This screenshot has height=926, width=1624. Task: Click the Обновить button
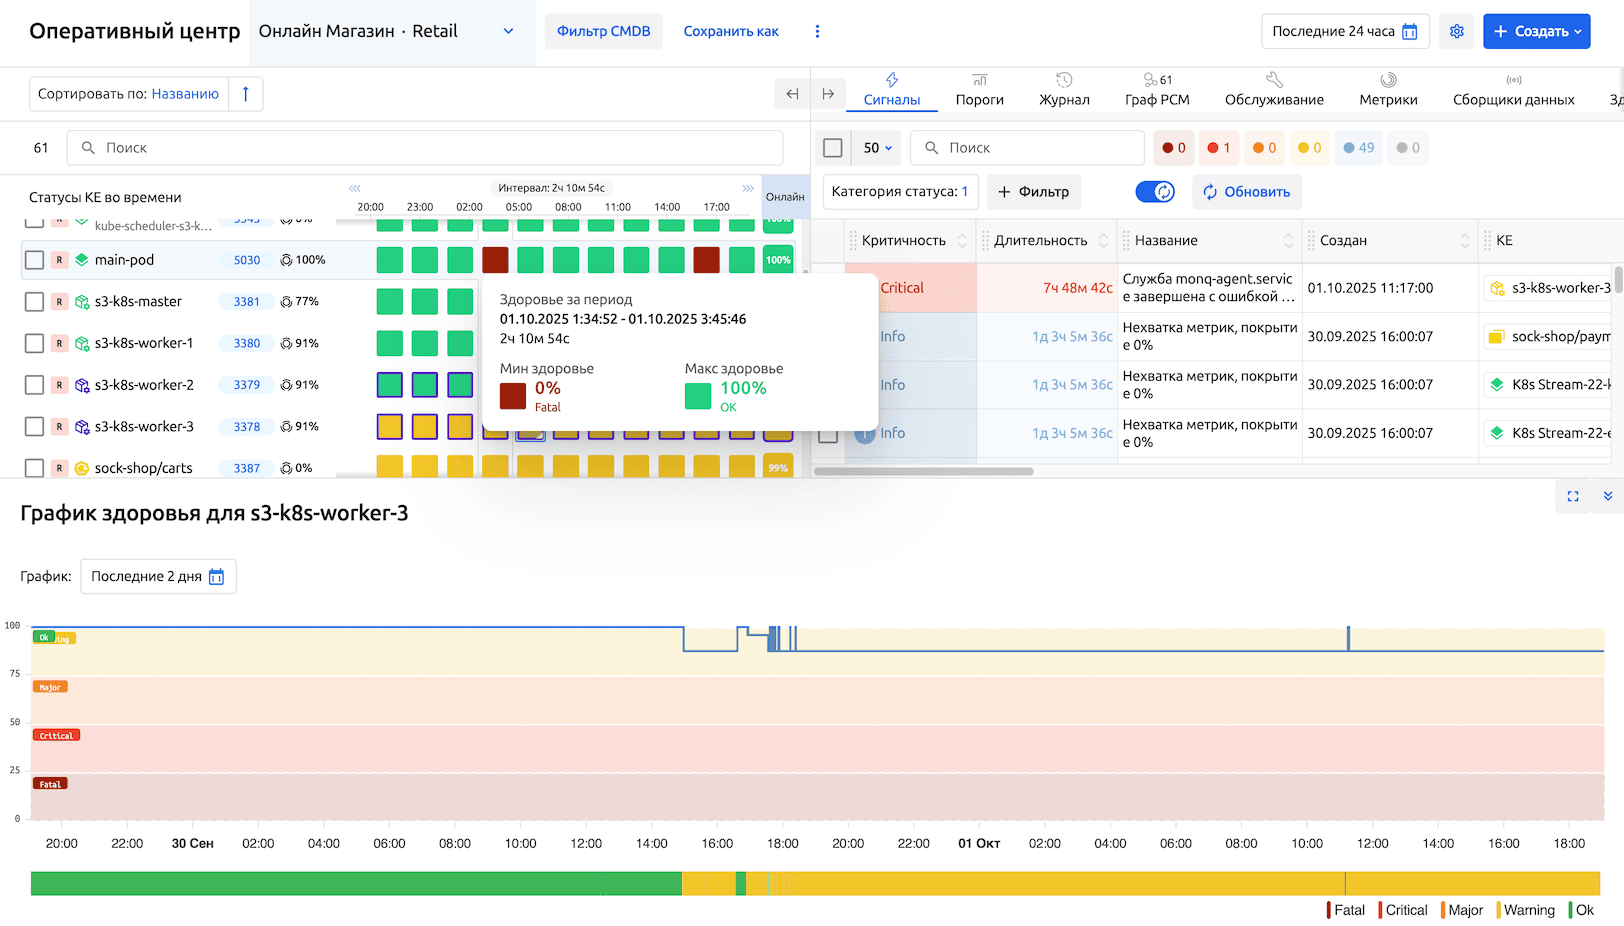1246,192
